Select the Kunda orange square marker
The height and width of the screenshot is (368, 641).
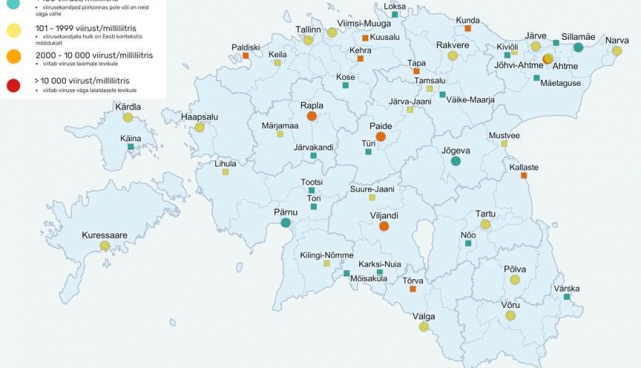(x=468, y=29)
